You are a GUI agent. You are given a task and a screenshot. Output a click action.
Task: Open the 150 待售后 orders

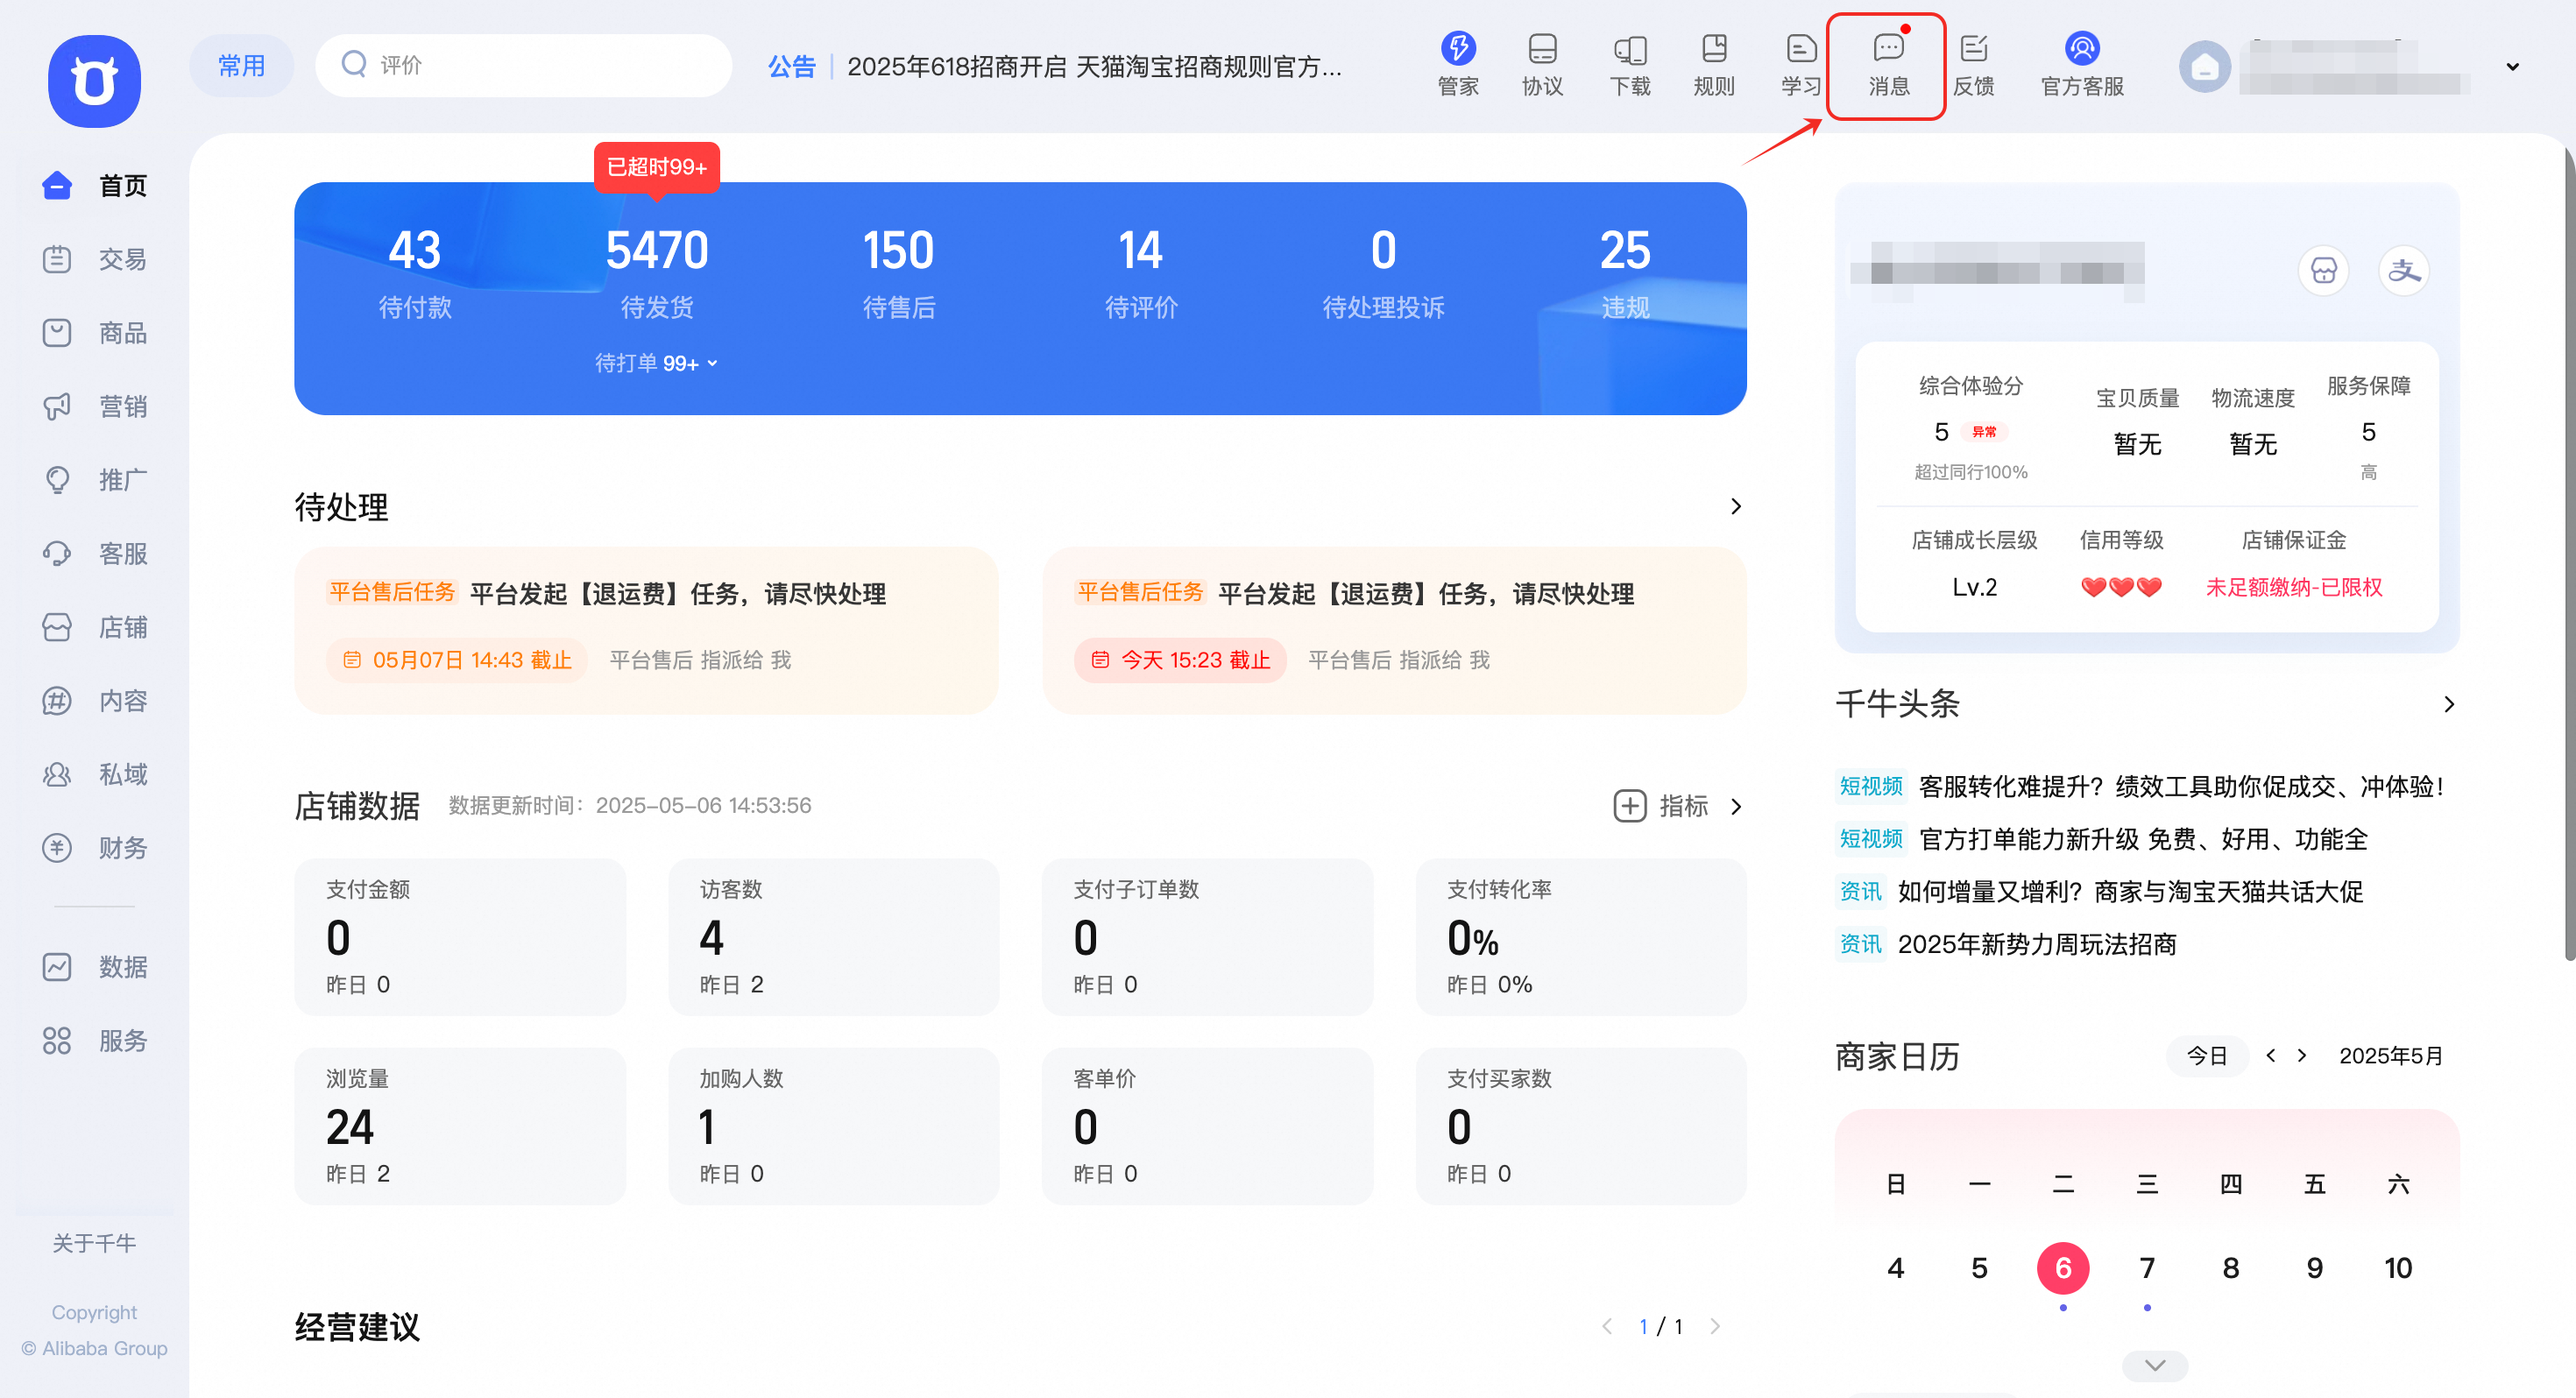(x=899, y=274)
